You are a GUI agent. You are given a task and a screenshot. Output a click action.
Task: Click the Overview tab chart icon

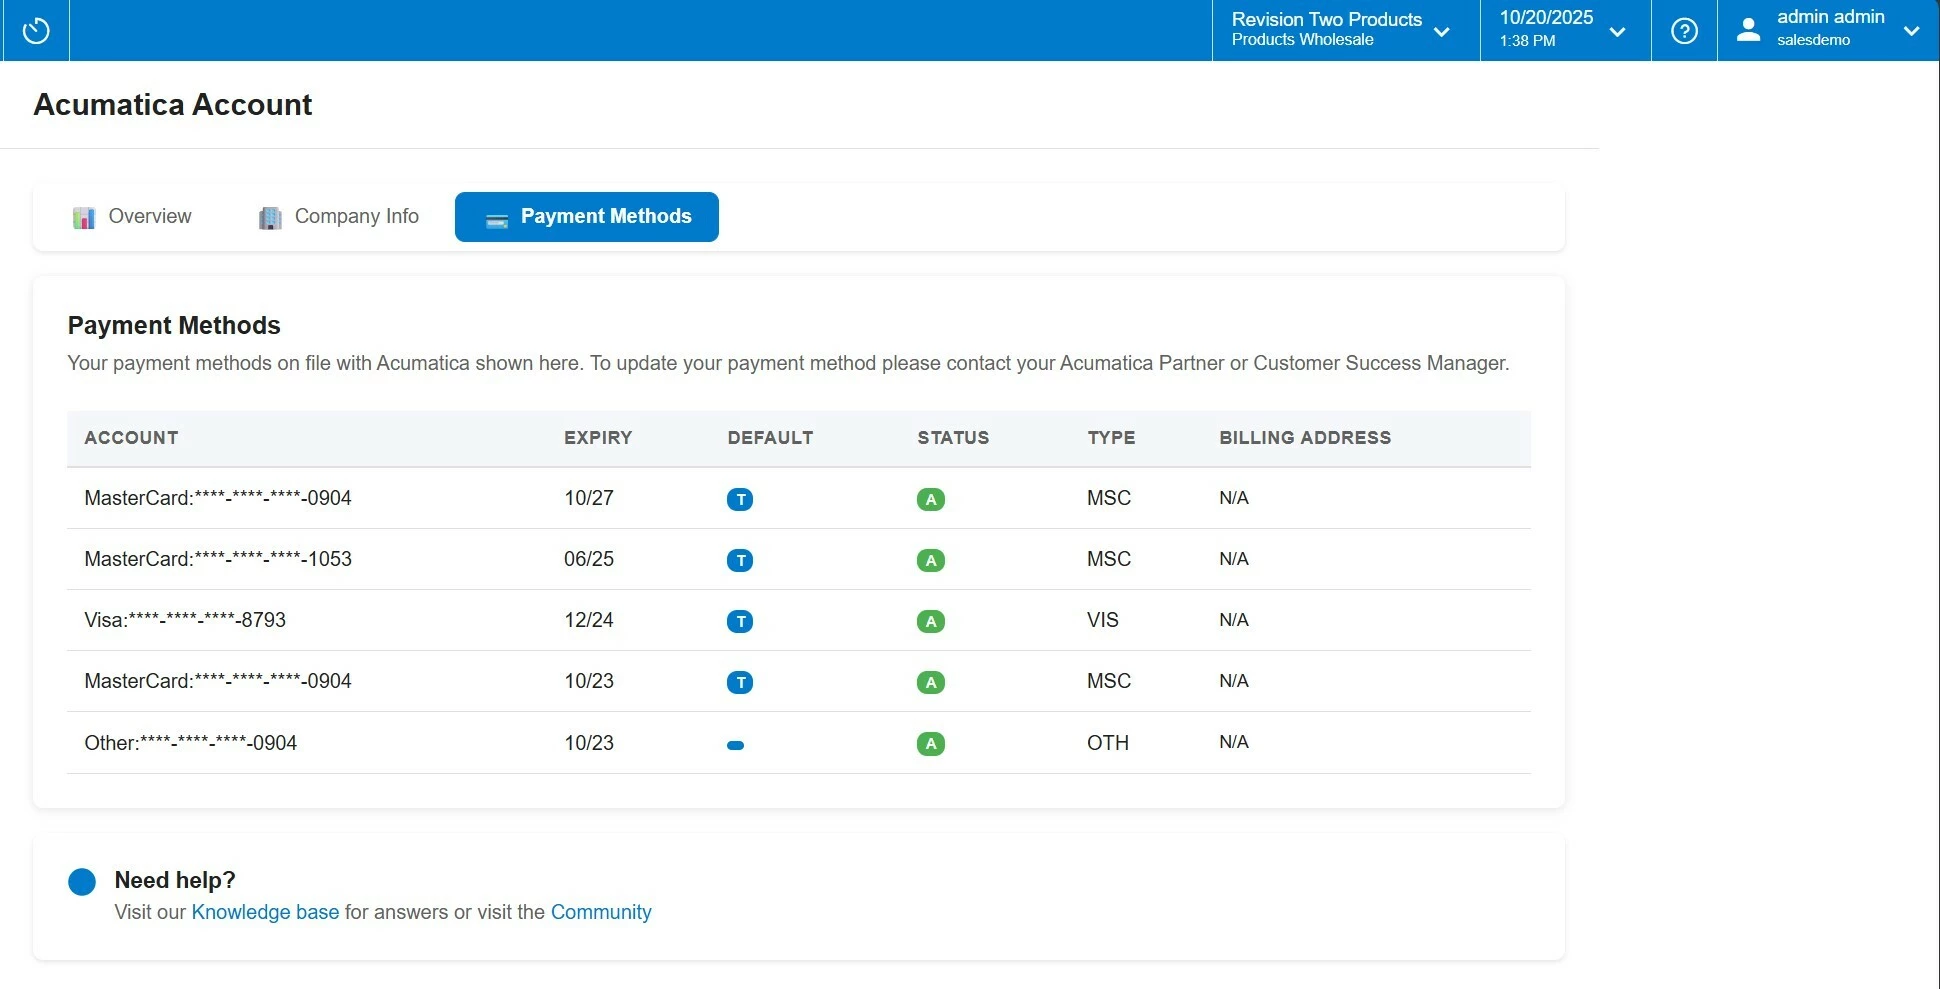click(84, 218)
